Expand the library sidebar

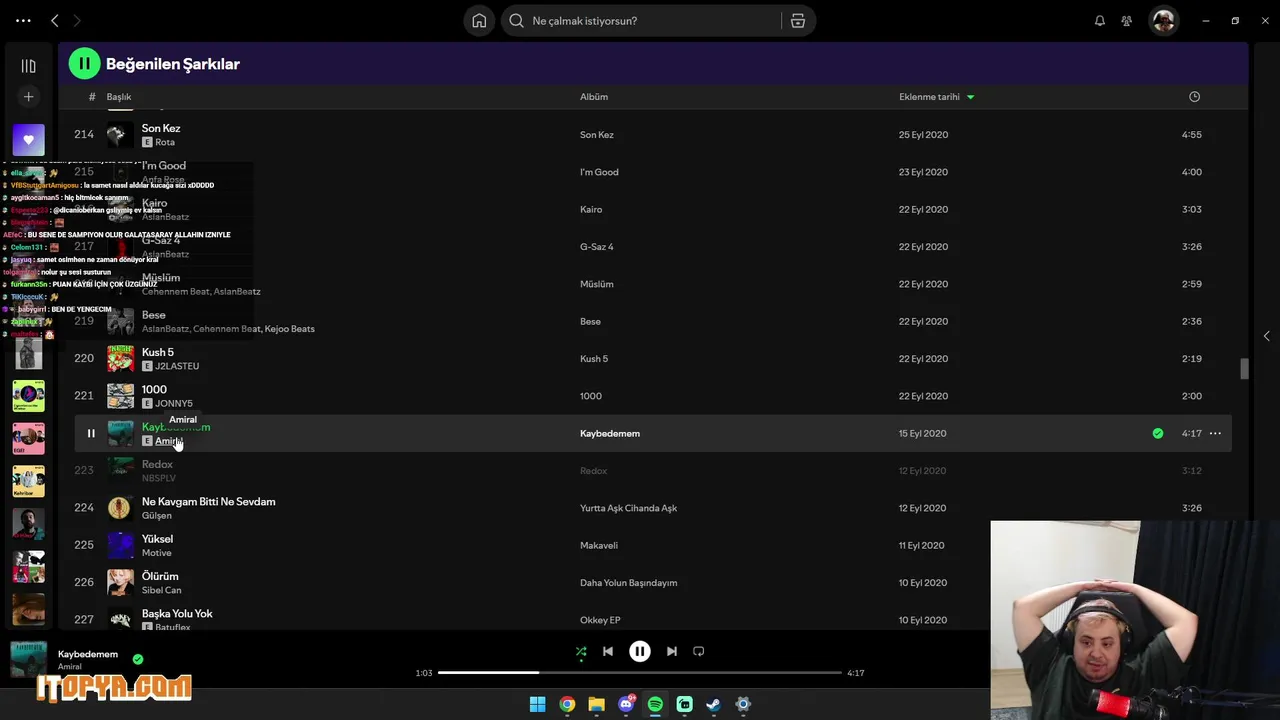click(x=29, y=66)
